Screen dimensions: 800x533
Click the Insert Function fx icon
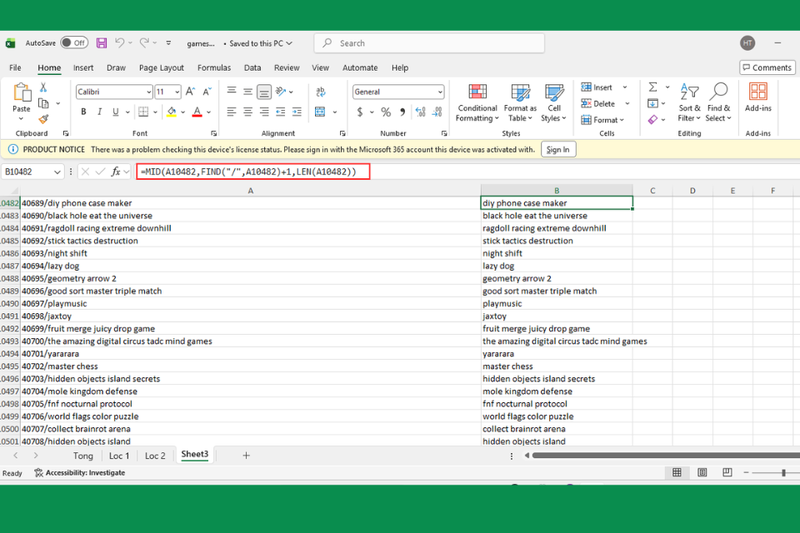116,172
